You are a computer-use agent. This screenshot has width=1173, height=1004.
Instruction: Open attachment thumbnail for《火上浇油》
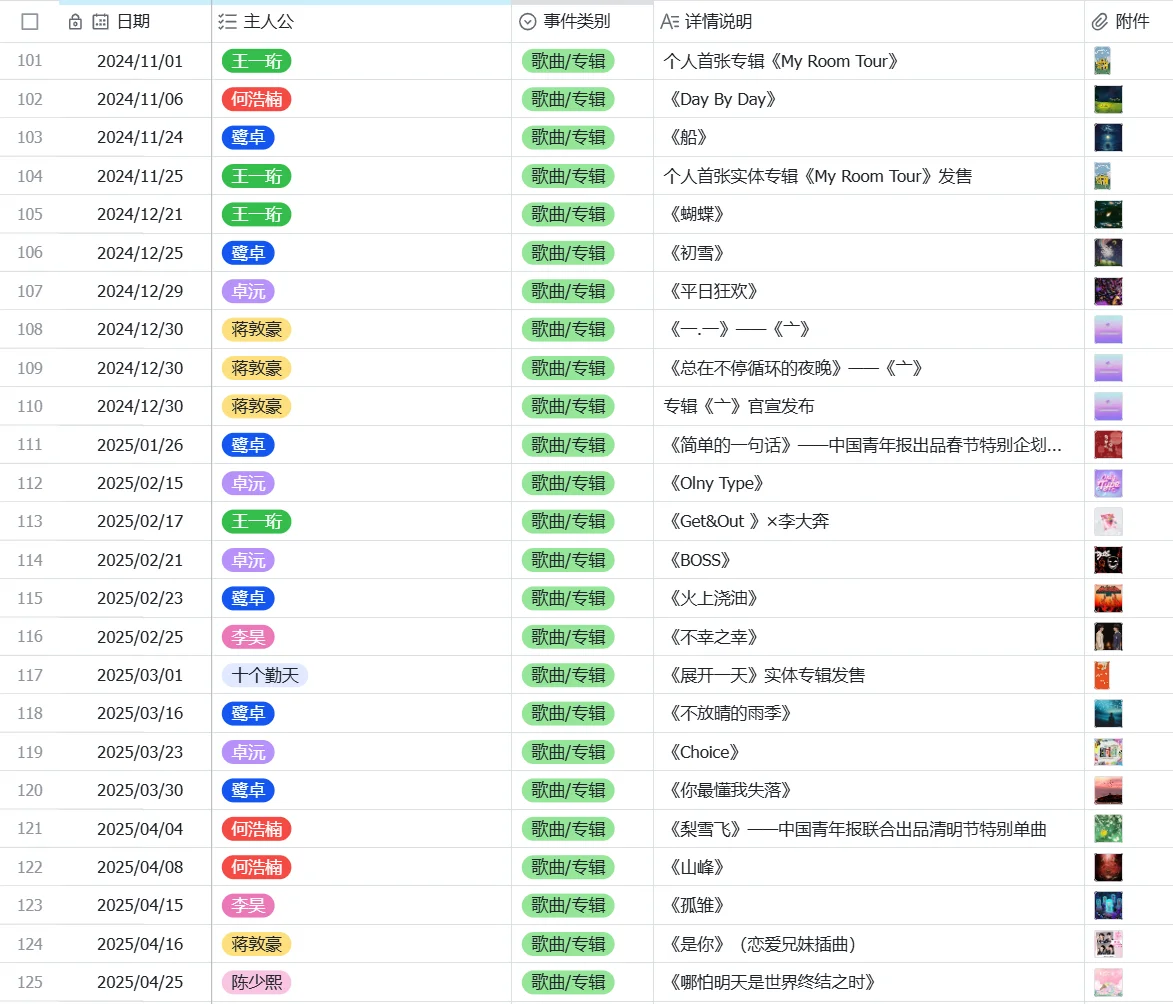click(x=1108, y=599)
